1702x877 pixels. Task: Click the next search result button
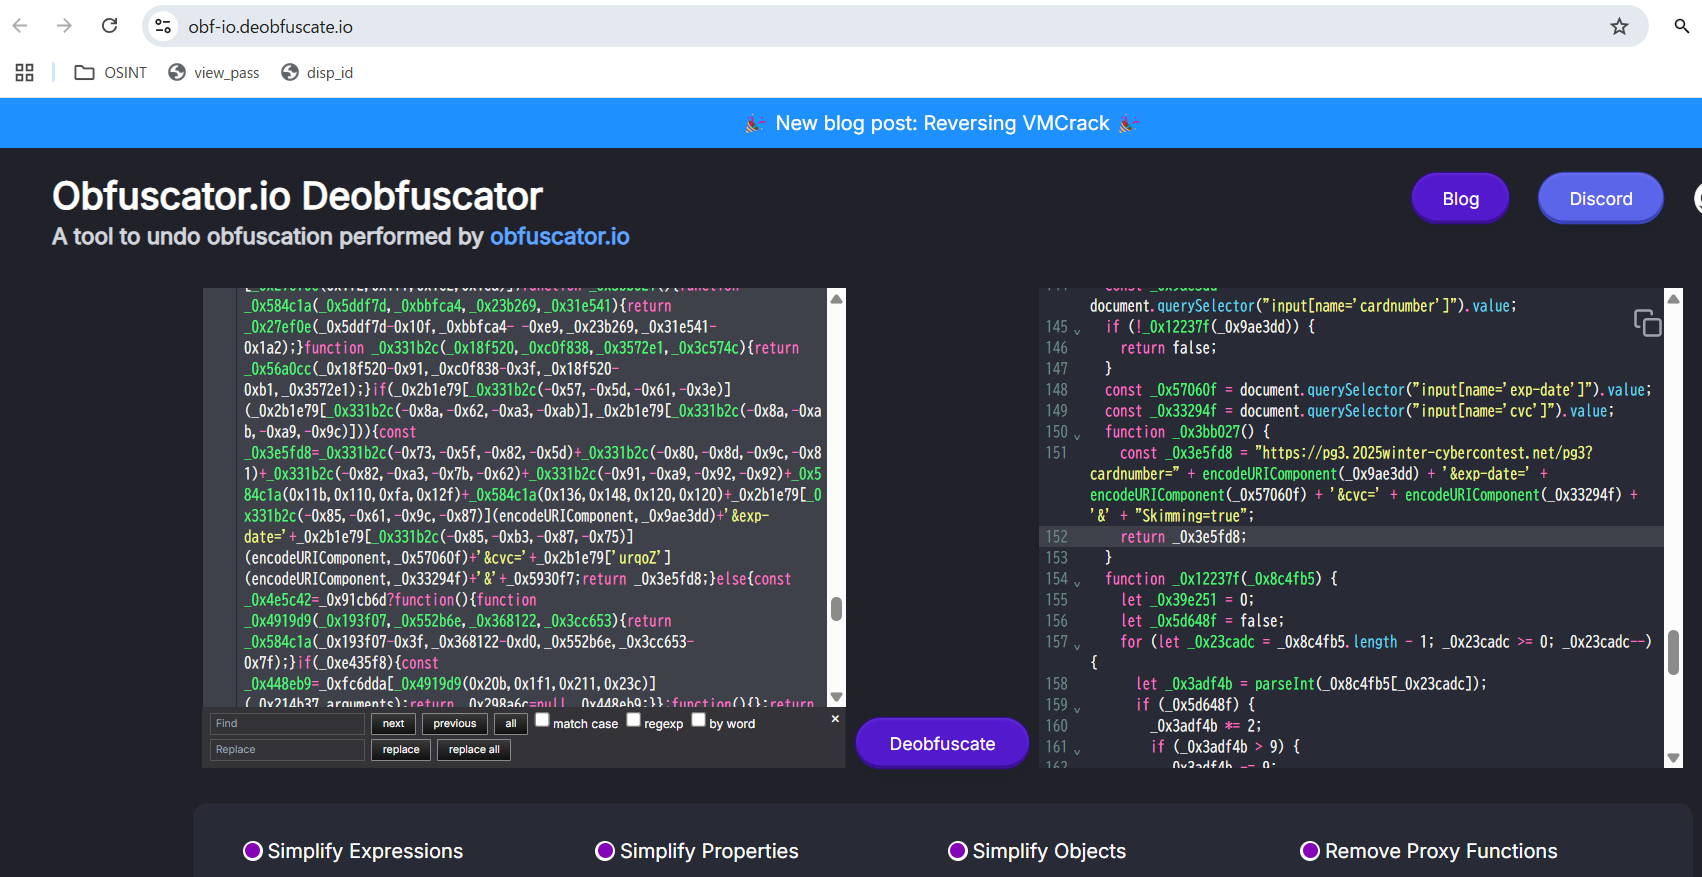tap(393, 723)
